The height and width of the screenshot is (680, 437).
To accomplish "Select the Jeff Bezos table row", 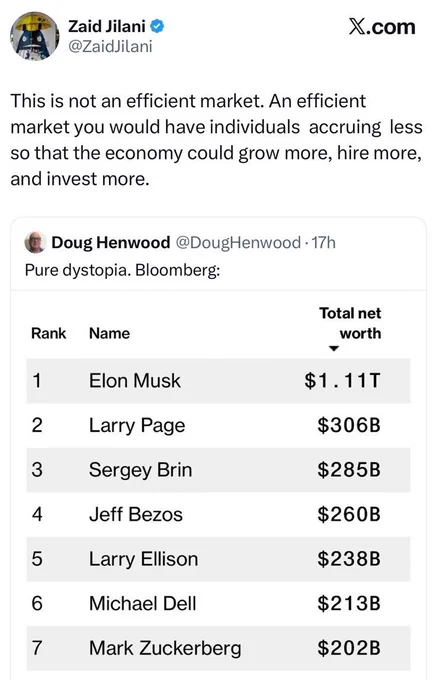I will 218,514.
